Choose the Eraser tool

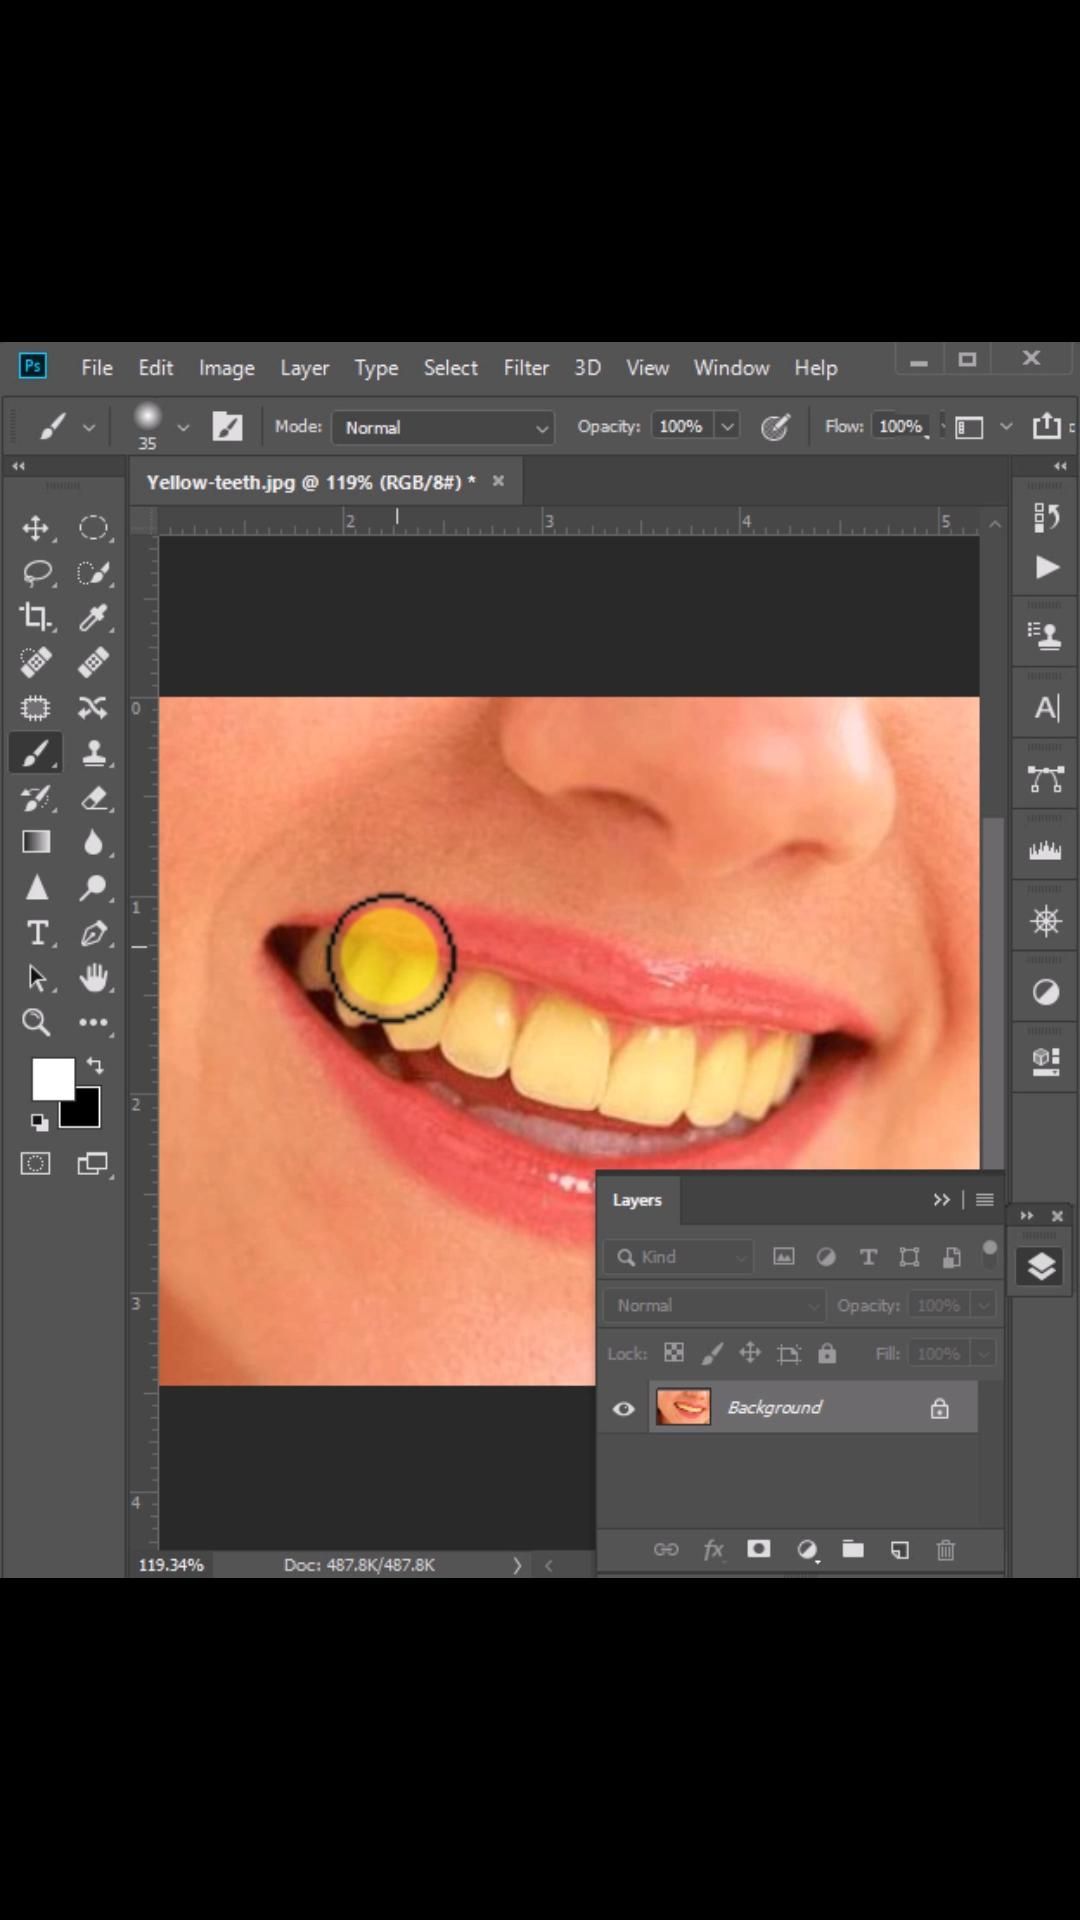[94, 798]
